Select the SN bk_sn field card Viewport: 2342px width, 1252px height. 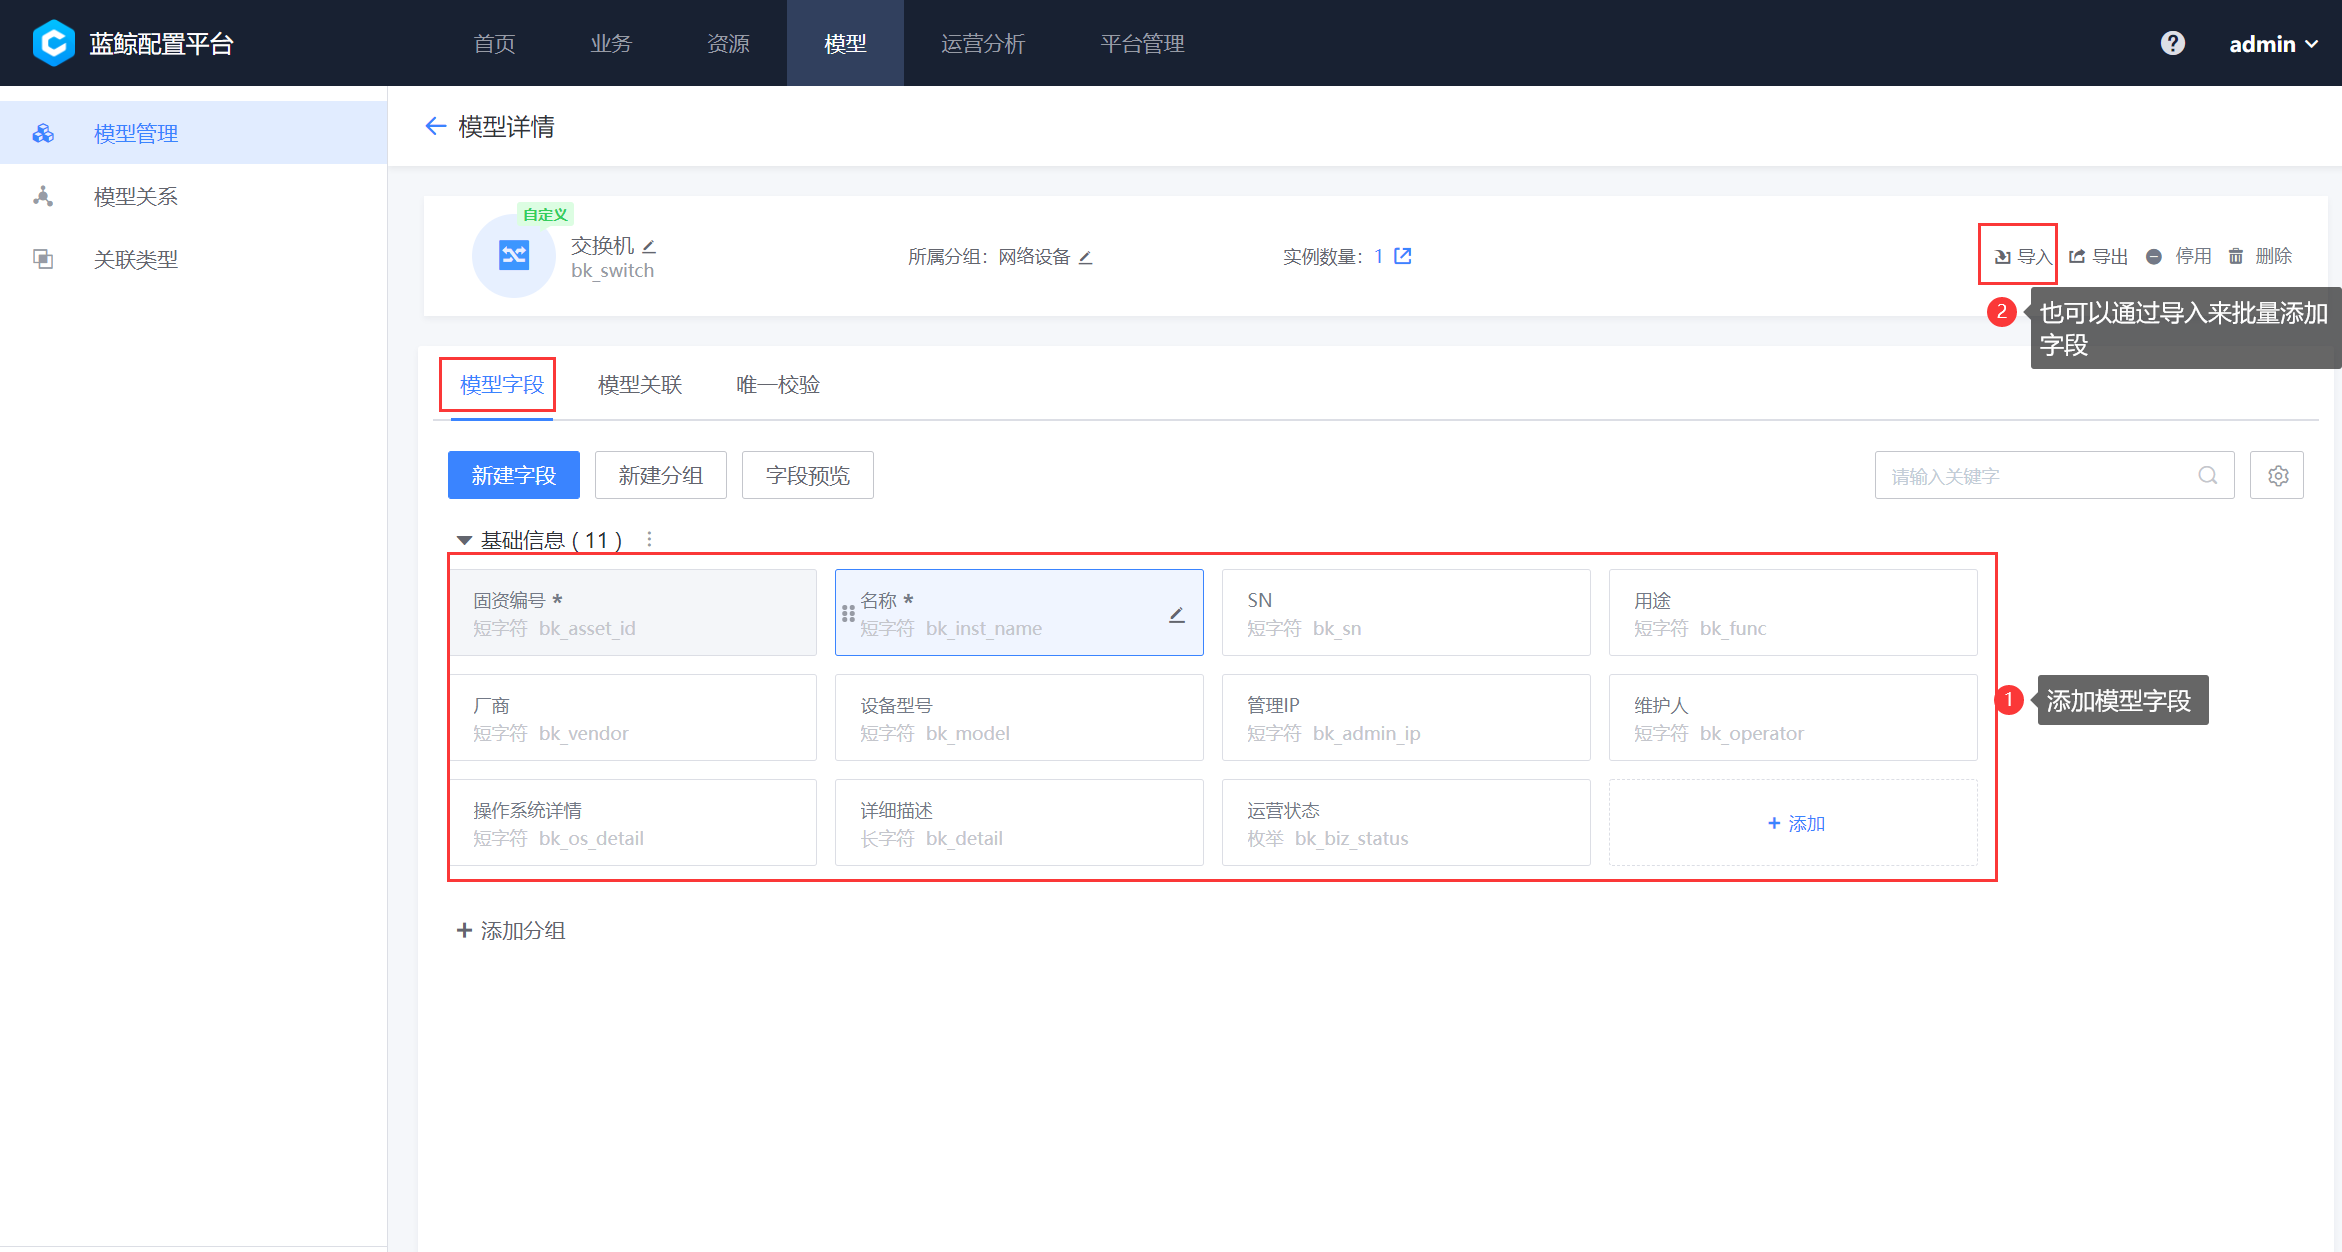1406,613
